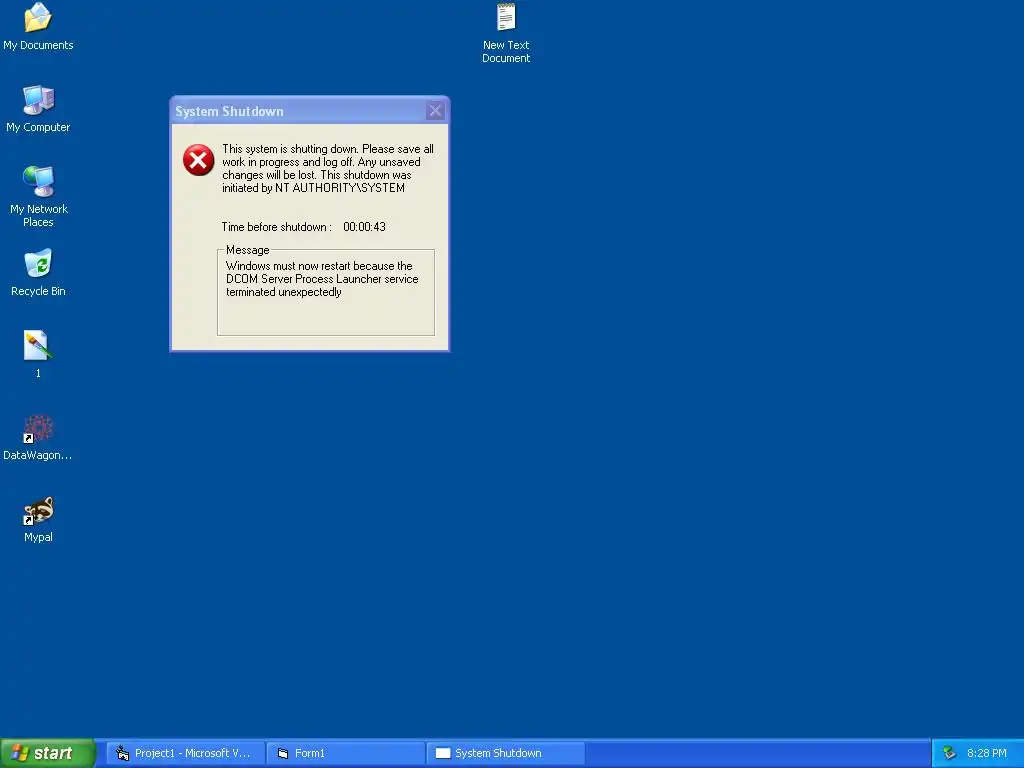This screenshot has height=768, width=1024.
Task: Click the 'This system is shutting down' text
Action: click(x=328, y=168)
